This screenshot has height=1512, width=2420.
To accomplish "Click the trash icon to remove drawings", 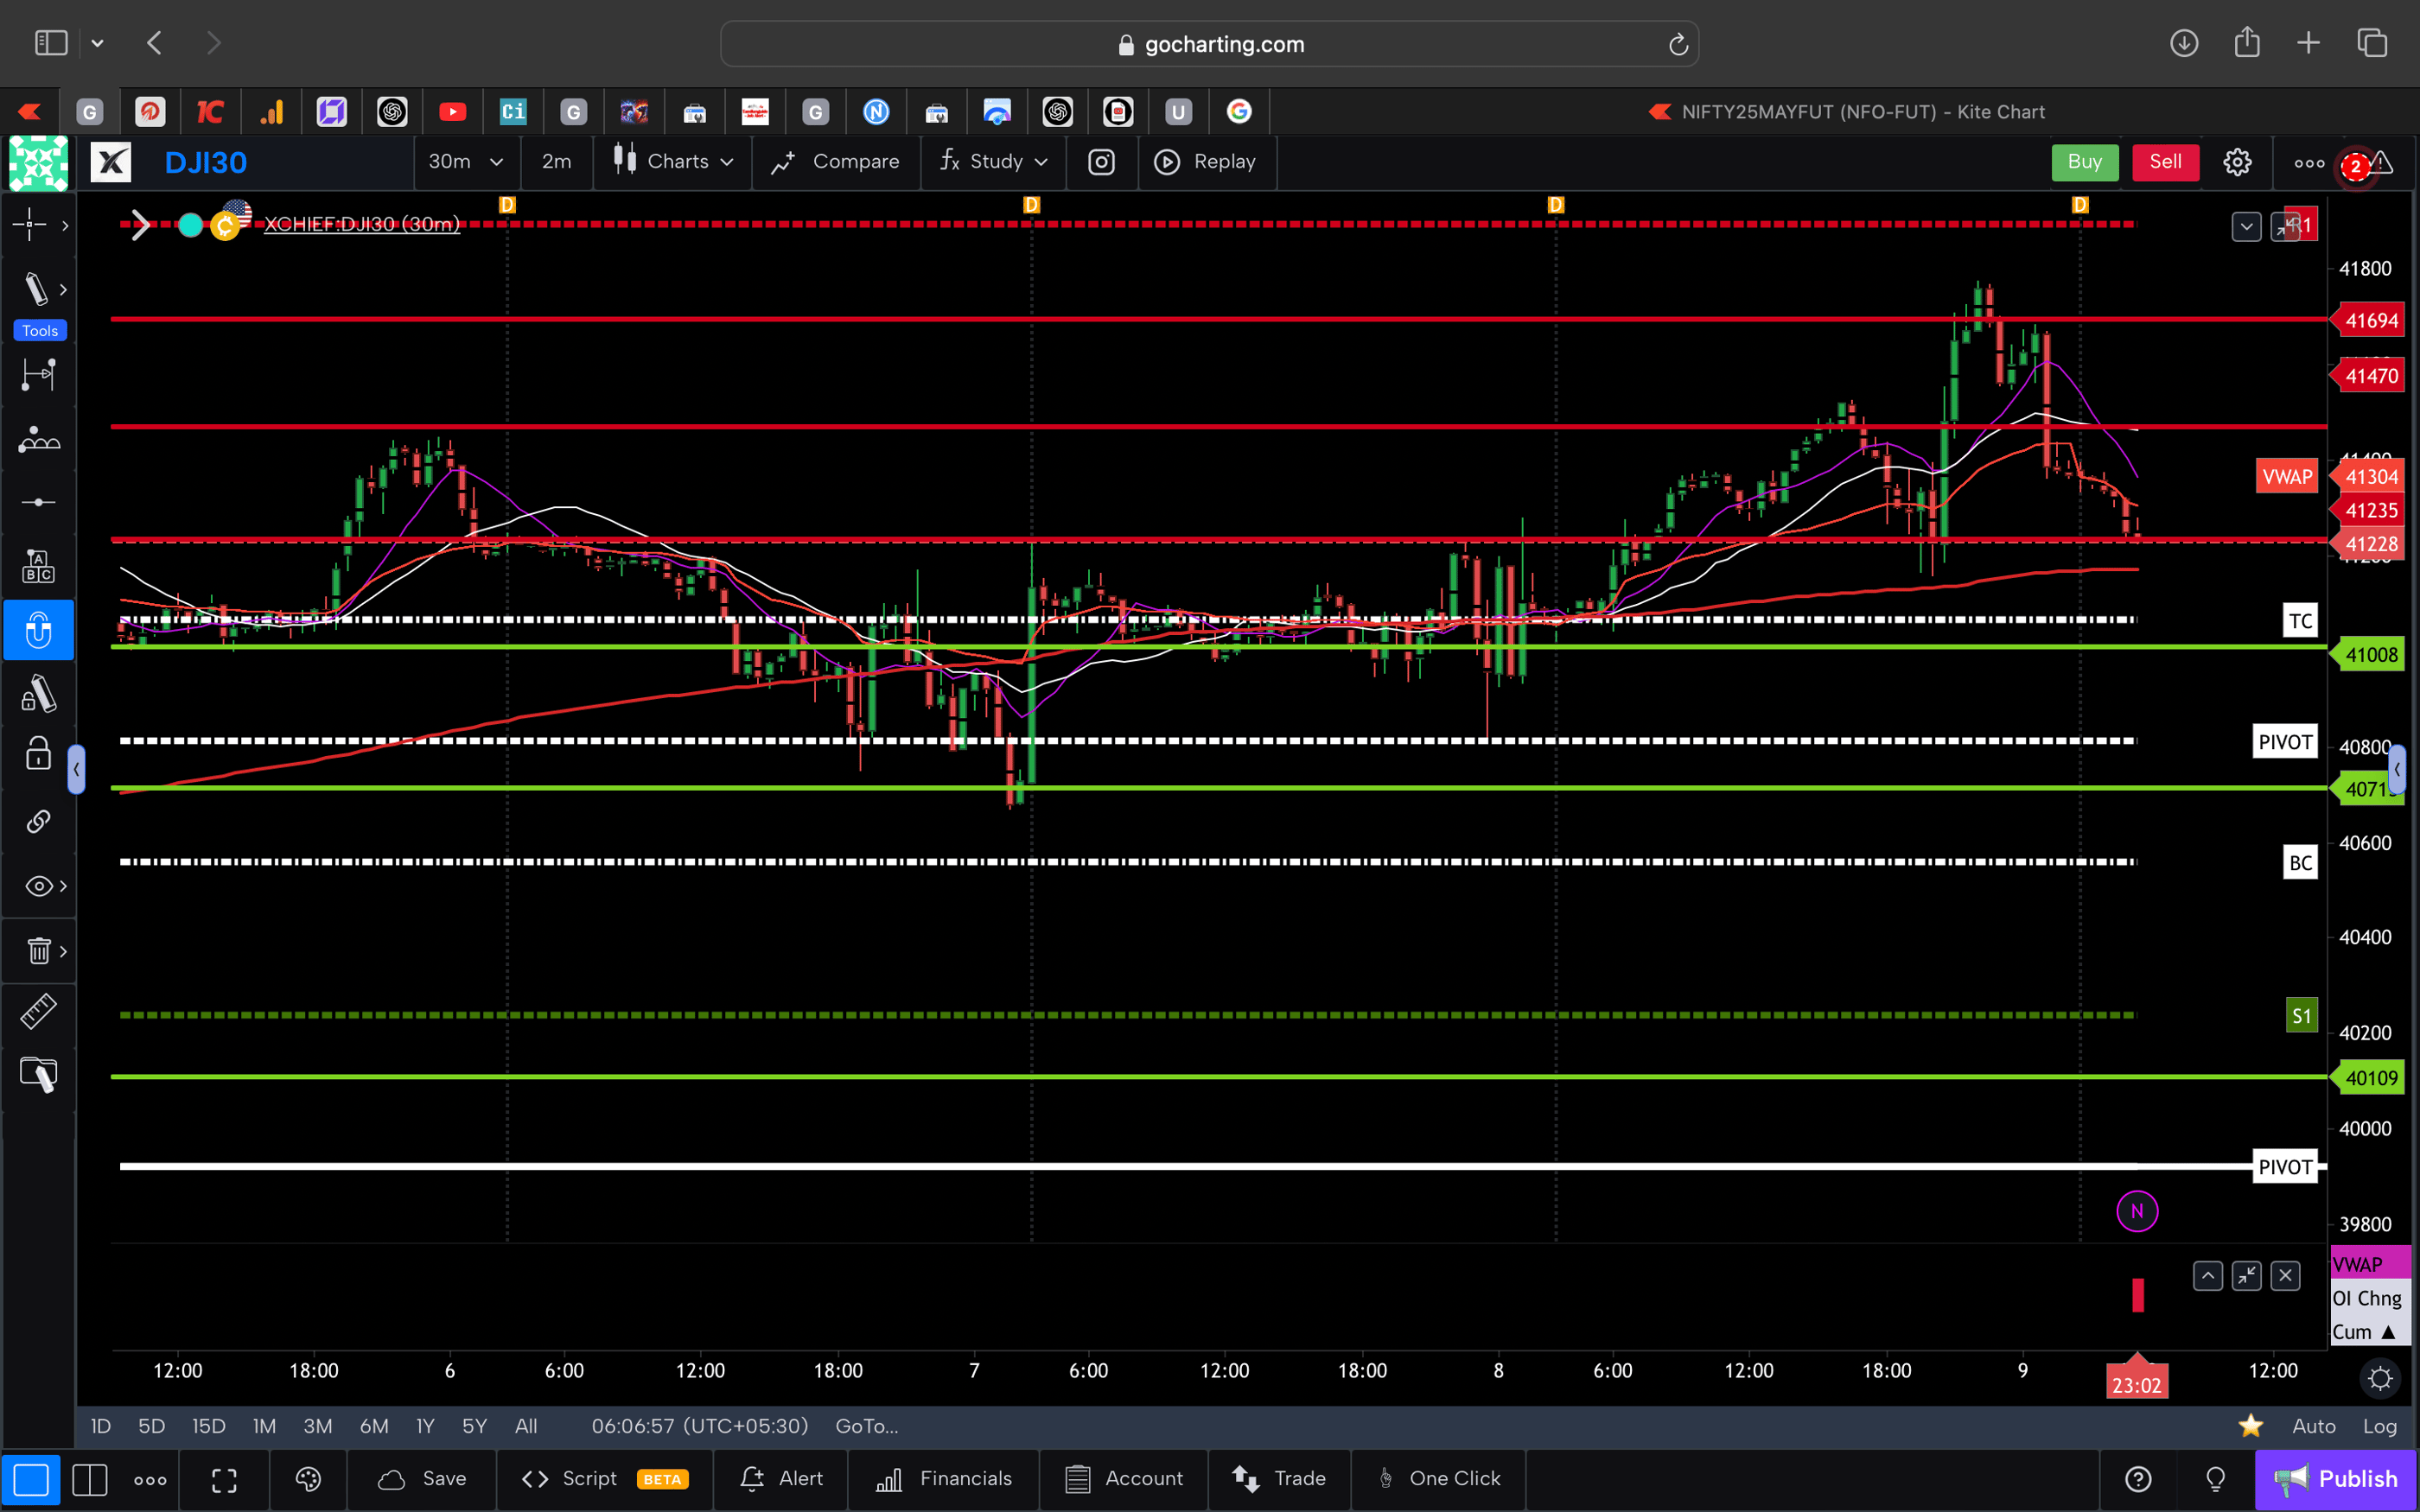I will (x=36, y=950).
